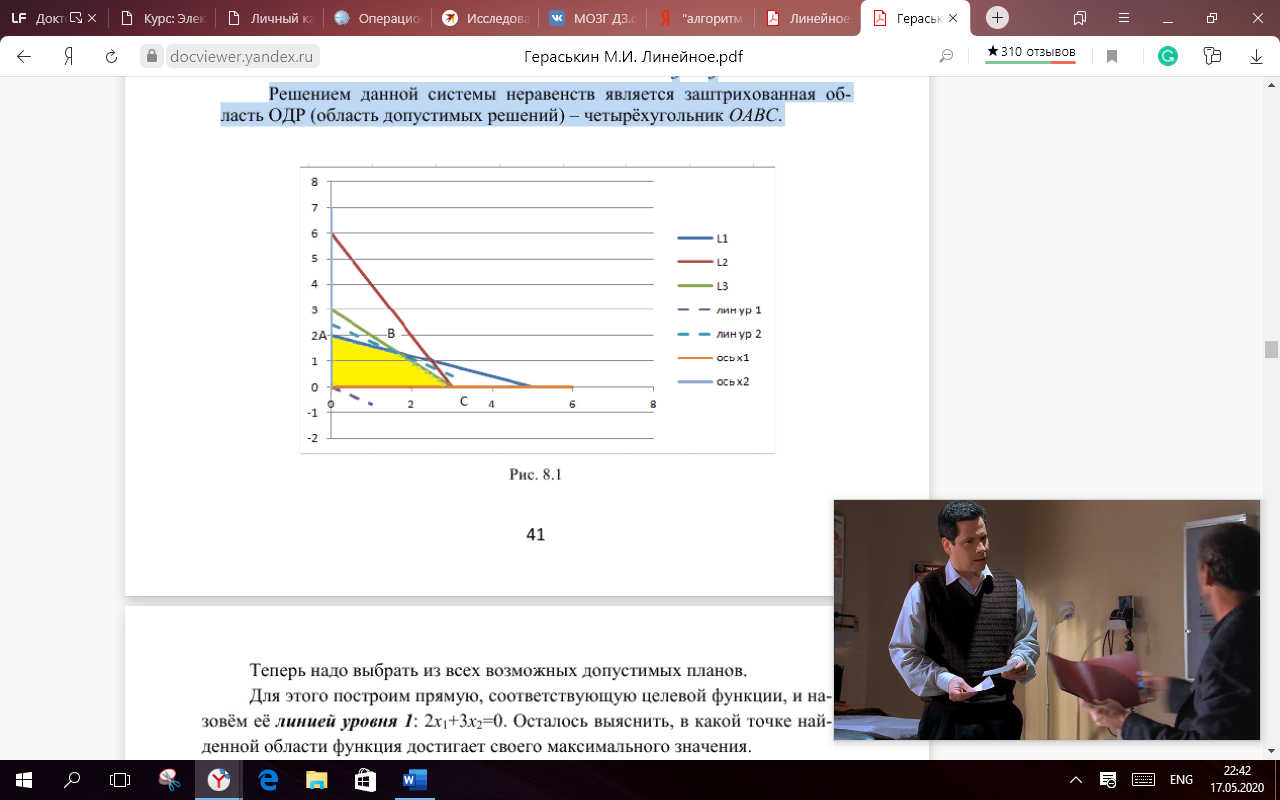Go back using the browser back arrow
This screenshot has width=1280, height=800.
coord(24,56)
